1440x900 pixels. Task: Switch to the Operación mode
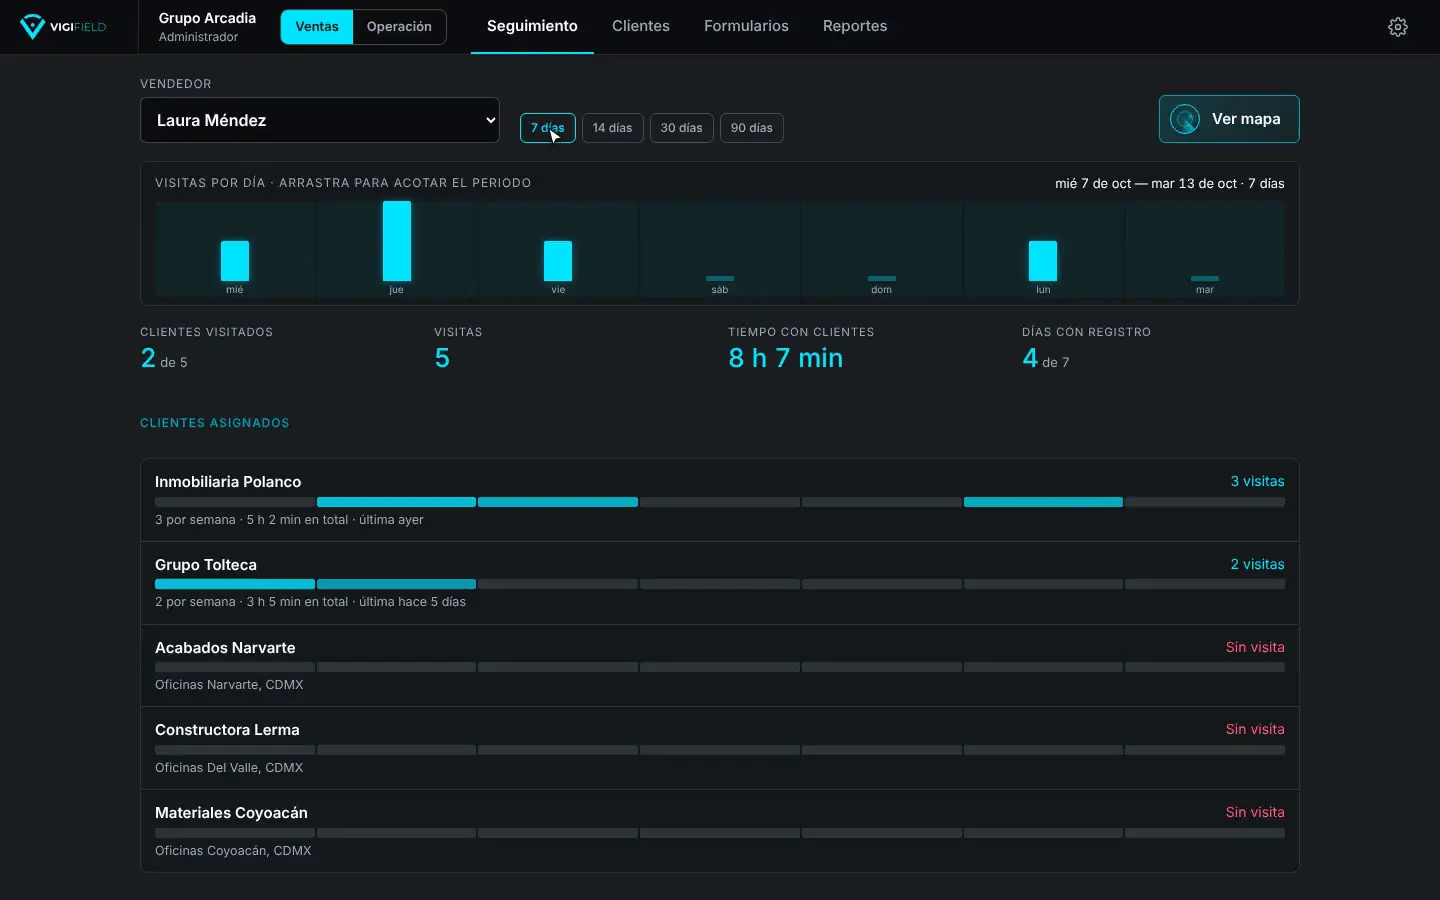(x=399, y=27)
